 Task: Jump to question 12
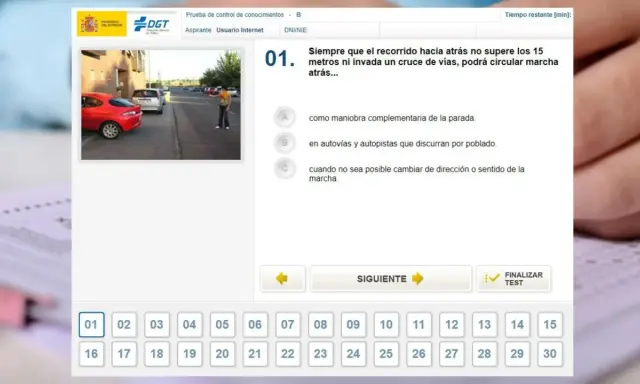click(x=452, y=324)
